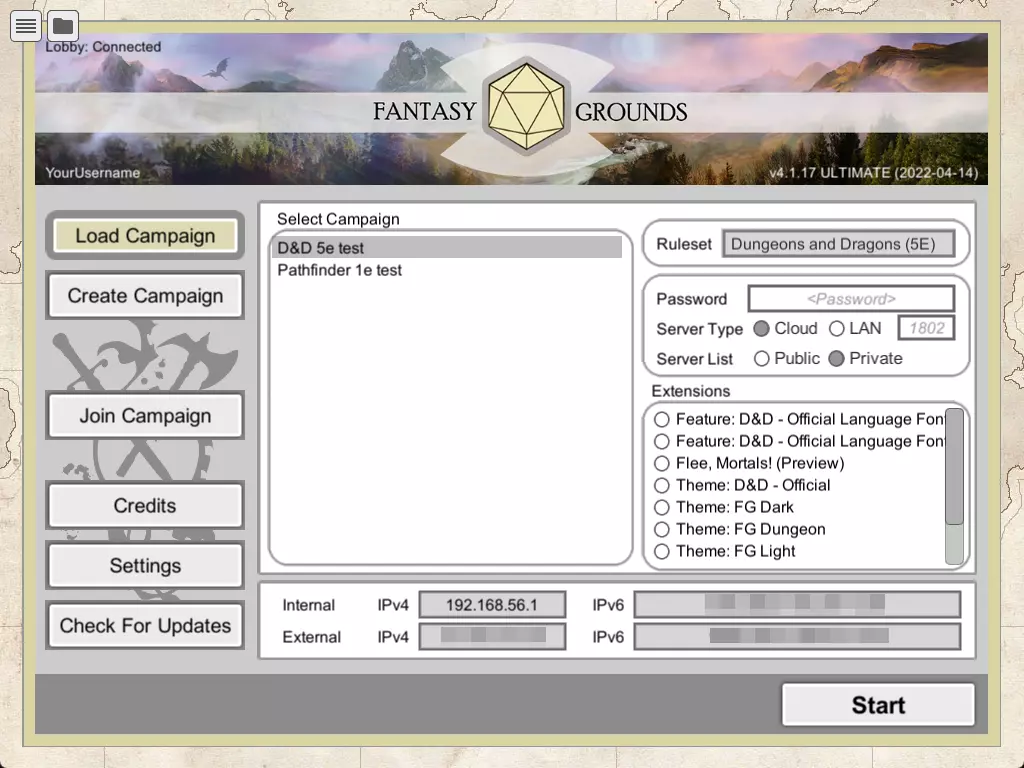1024x768 pixels.
Task: Enable Theme: D&D - Official extension
Action: click(x=662, y=485)
